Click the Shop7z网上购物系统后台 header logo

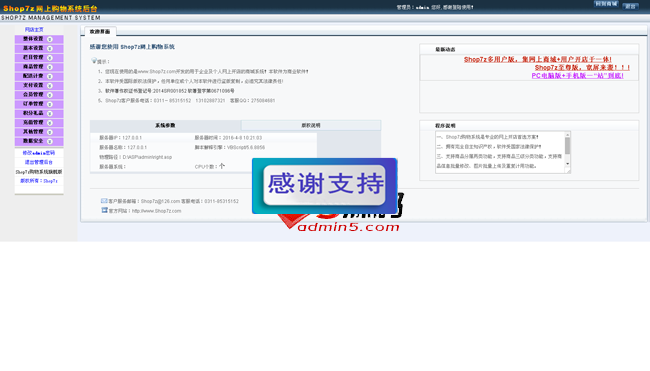pyautogui.click(x=50, y=8)
